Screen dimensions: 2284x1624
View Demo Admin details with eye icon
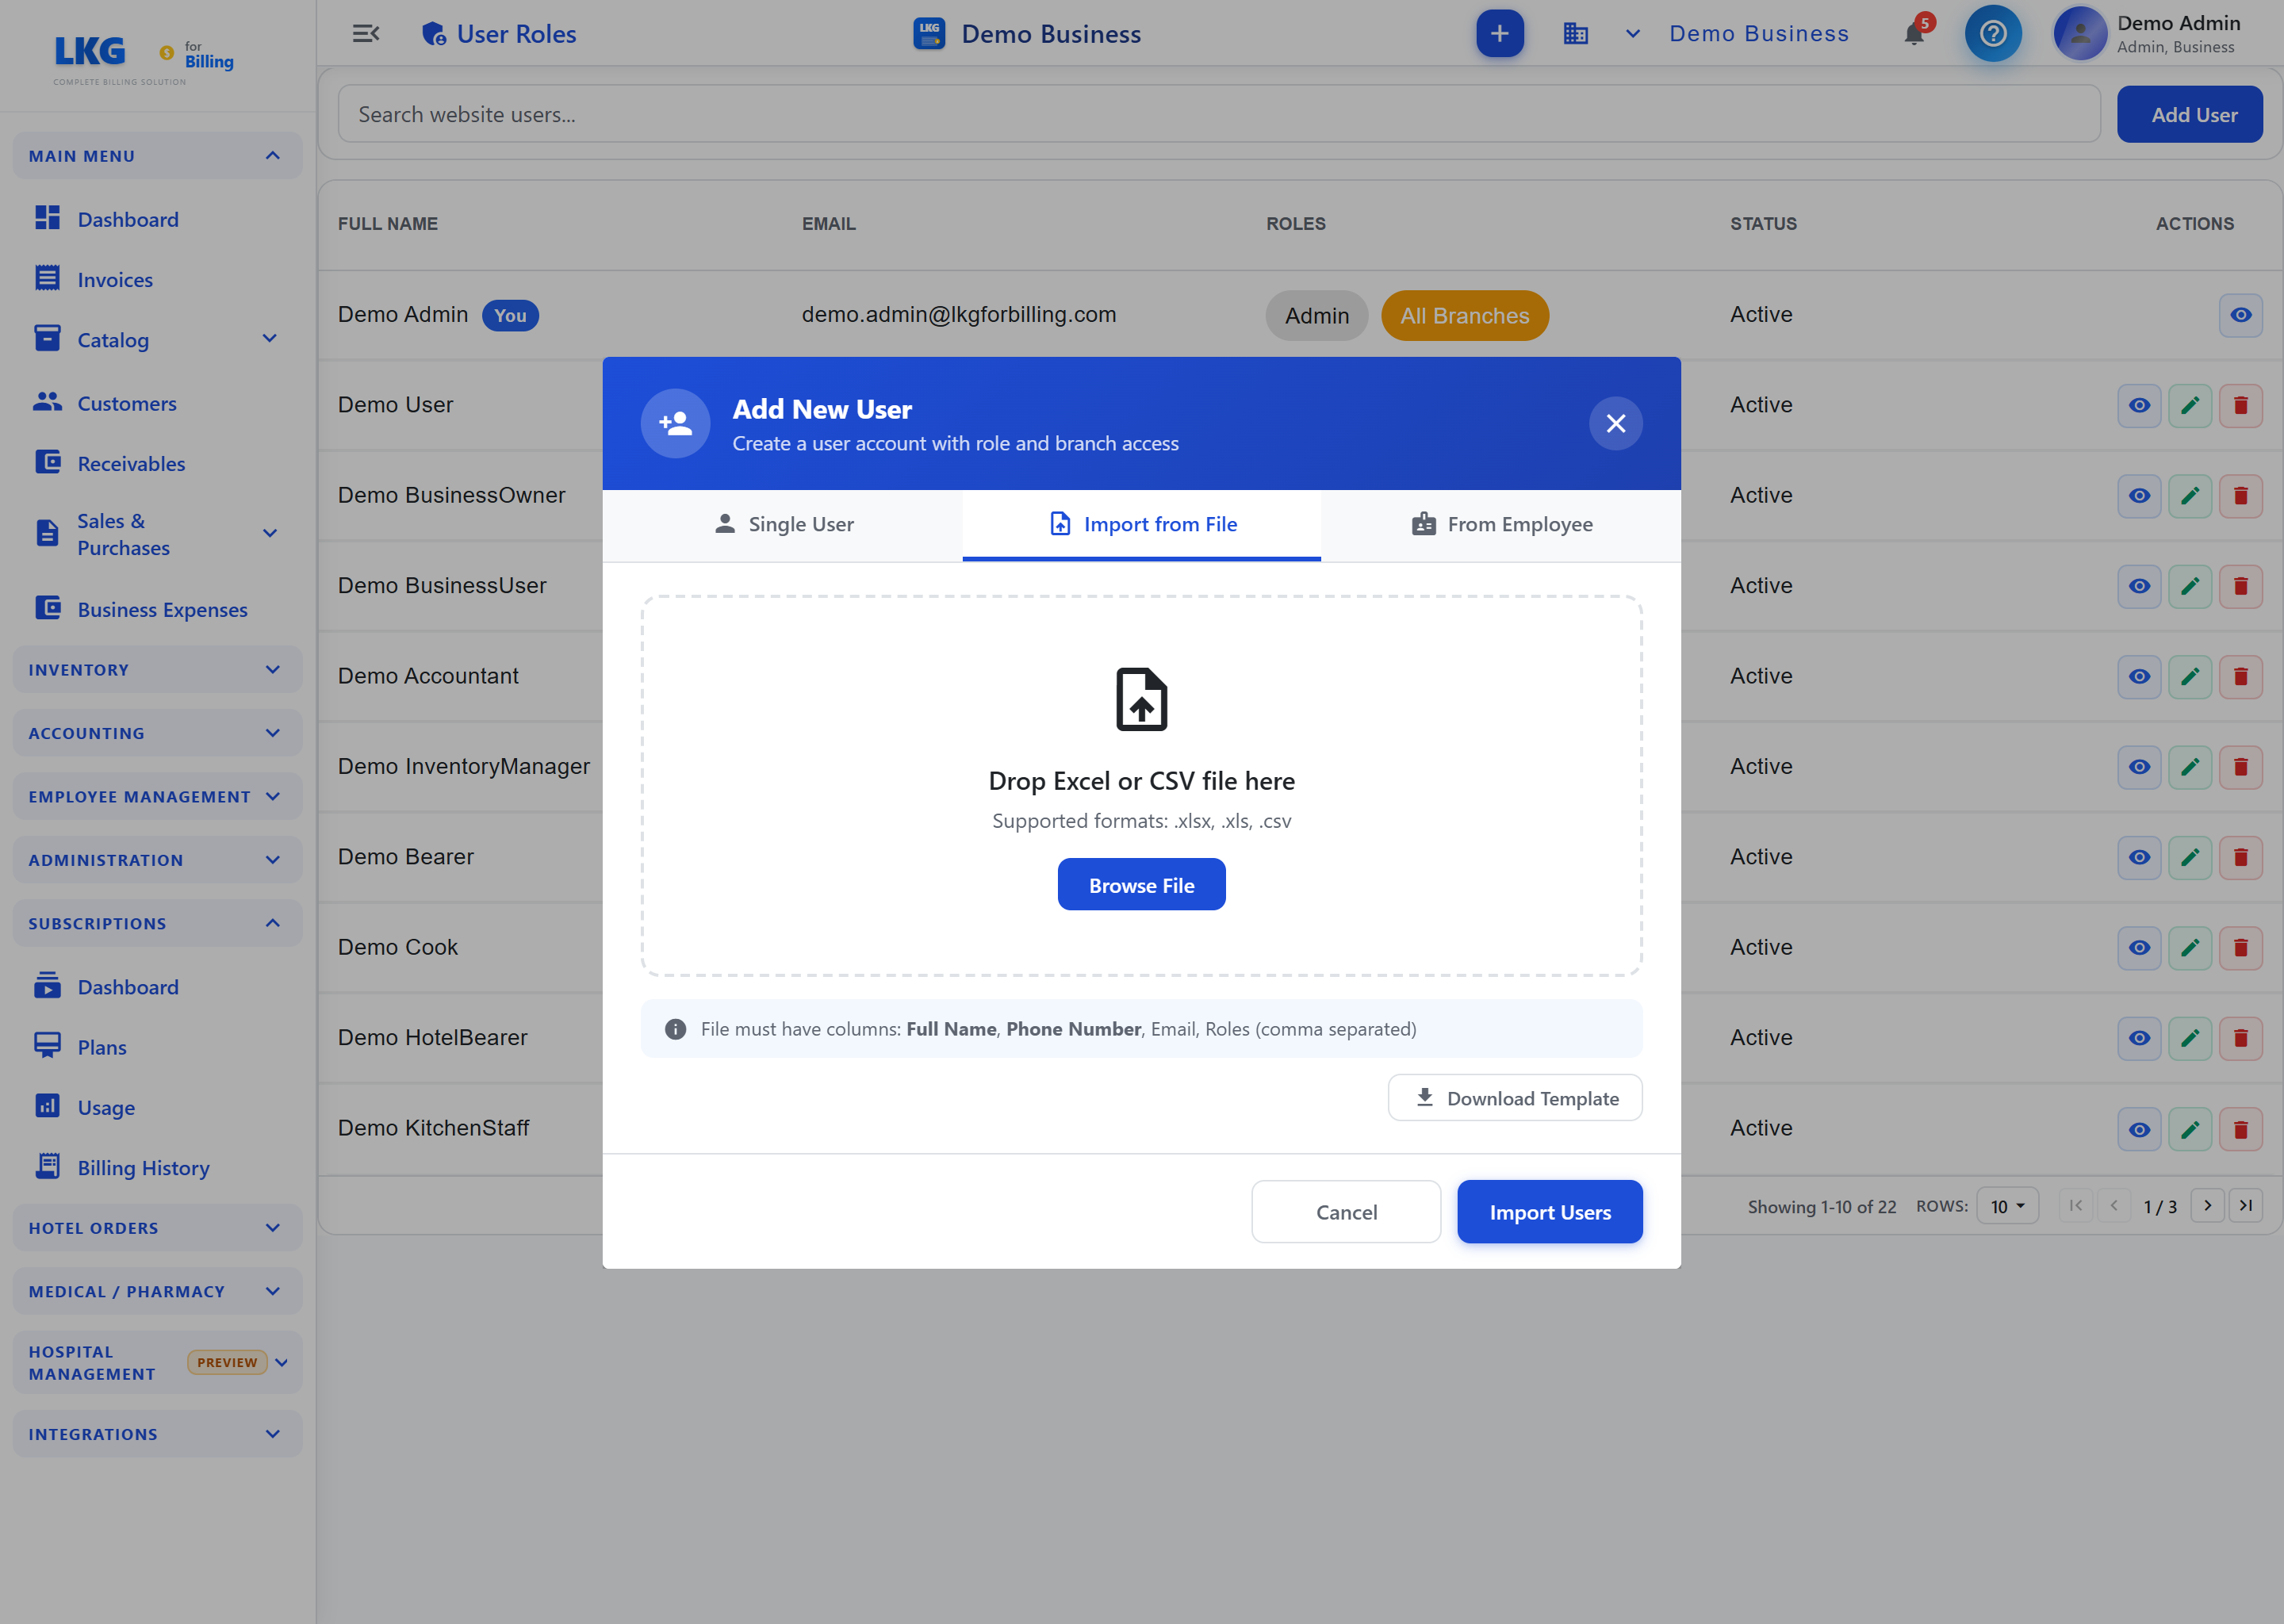(x=2240, y=315)
